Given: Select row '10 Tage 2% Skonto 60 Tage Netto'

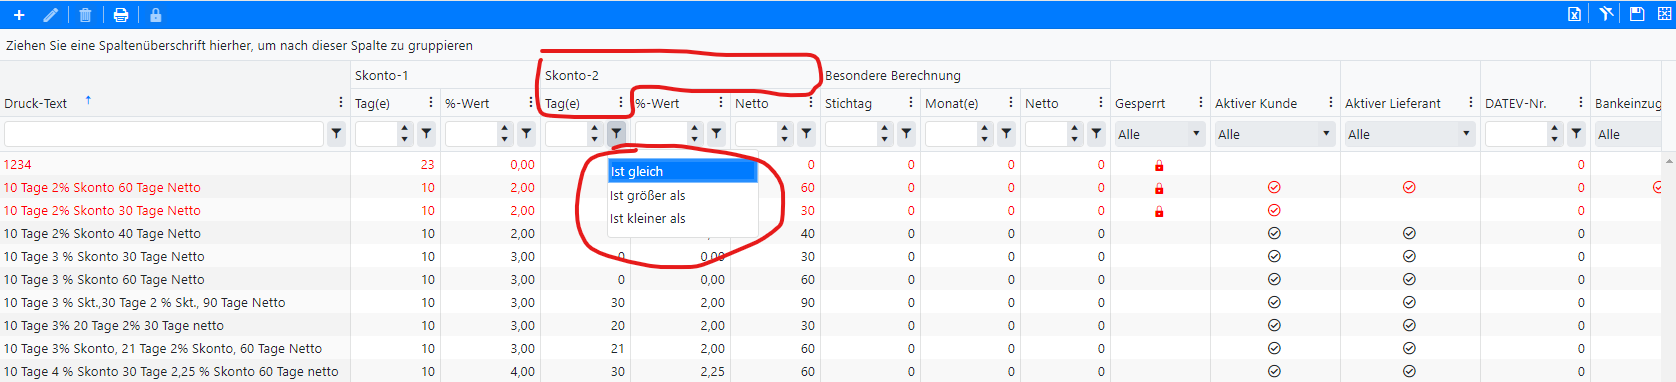Looking at the screenshot, I should click(x=830, y=187).
